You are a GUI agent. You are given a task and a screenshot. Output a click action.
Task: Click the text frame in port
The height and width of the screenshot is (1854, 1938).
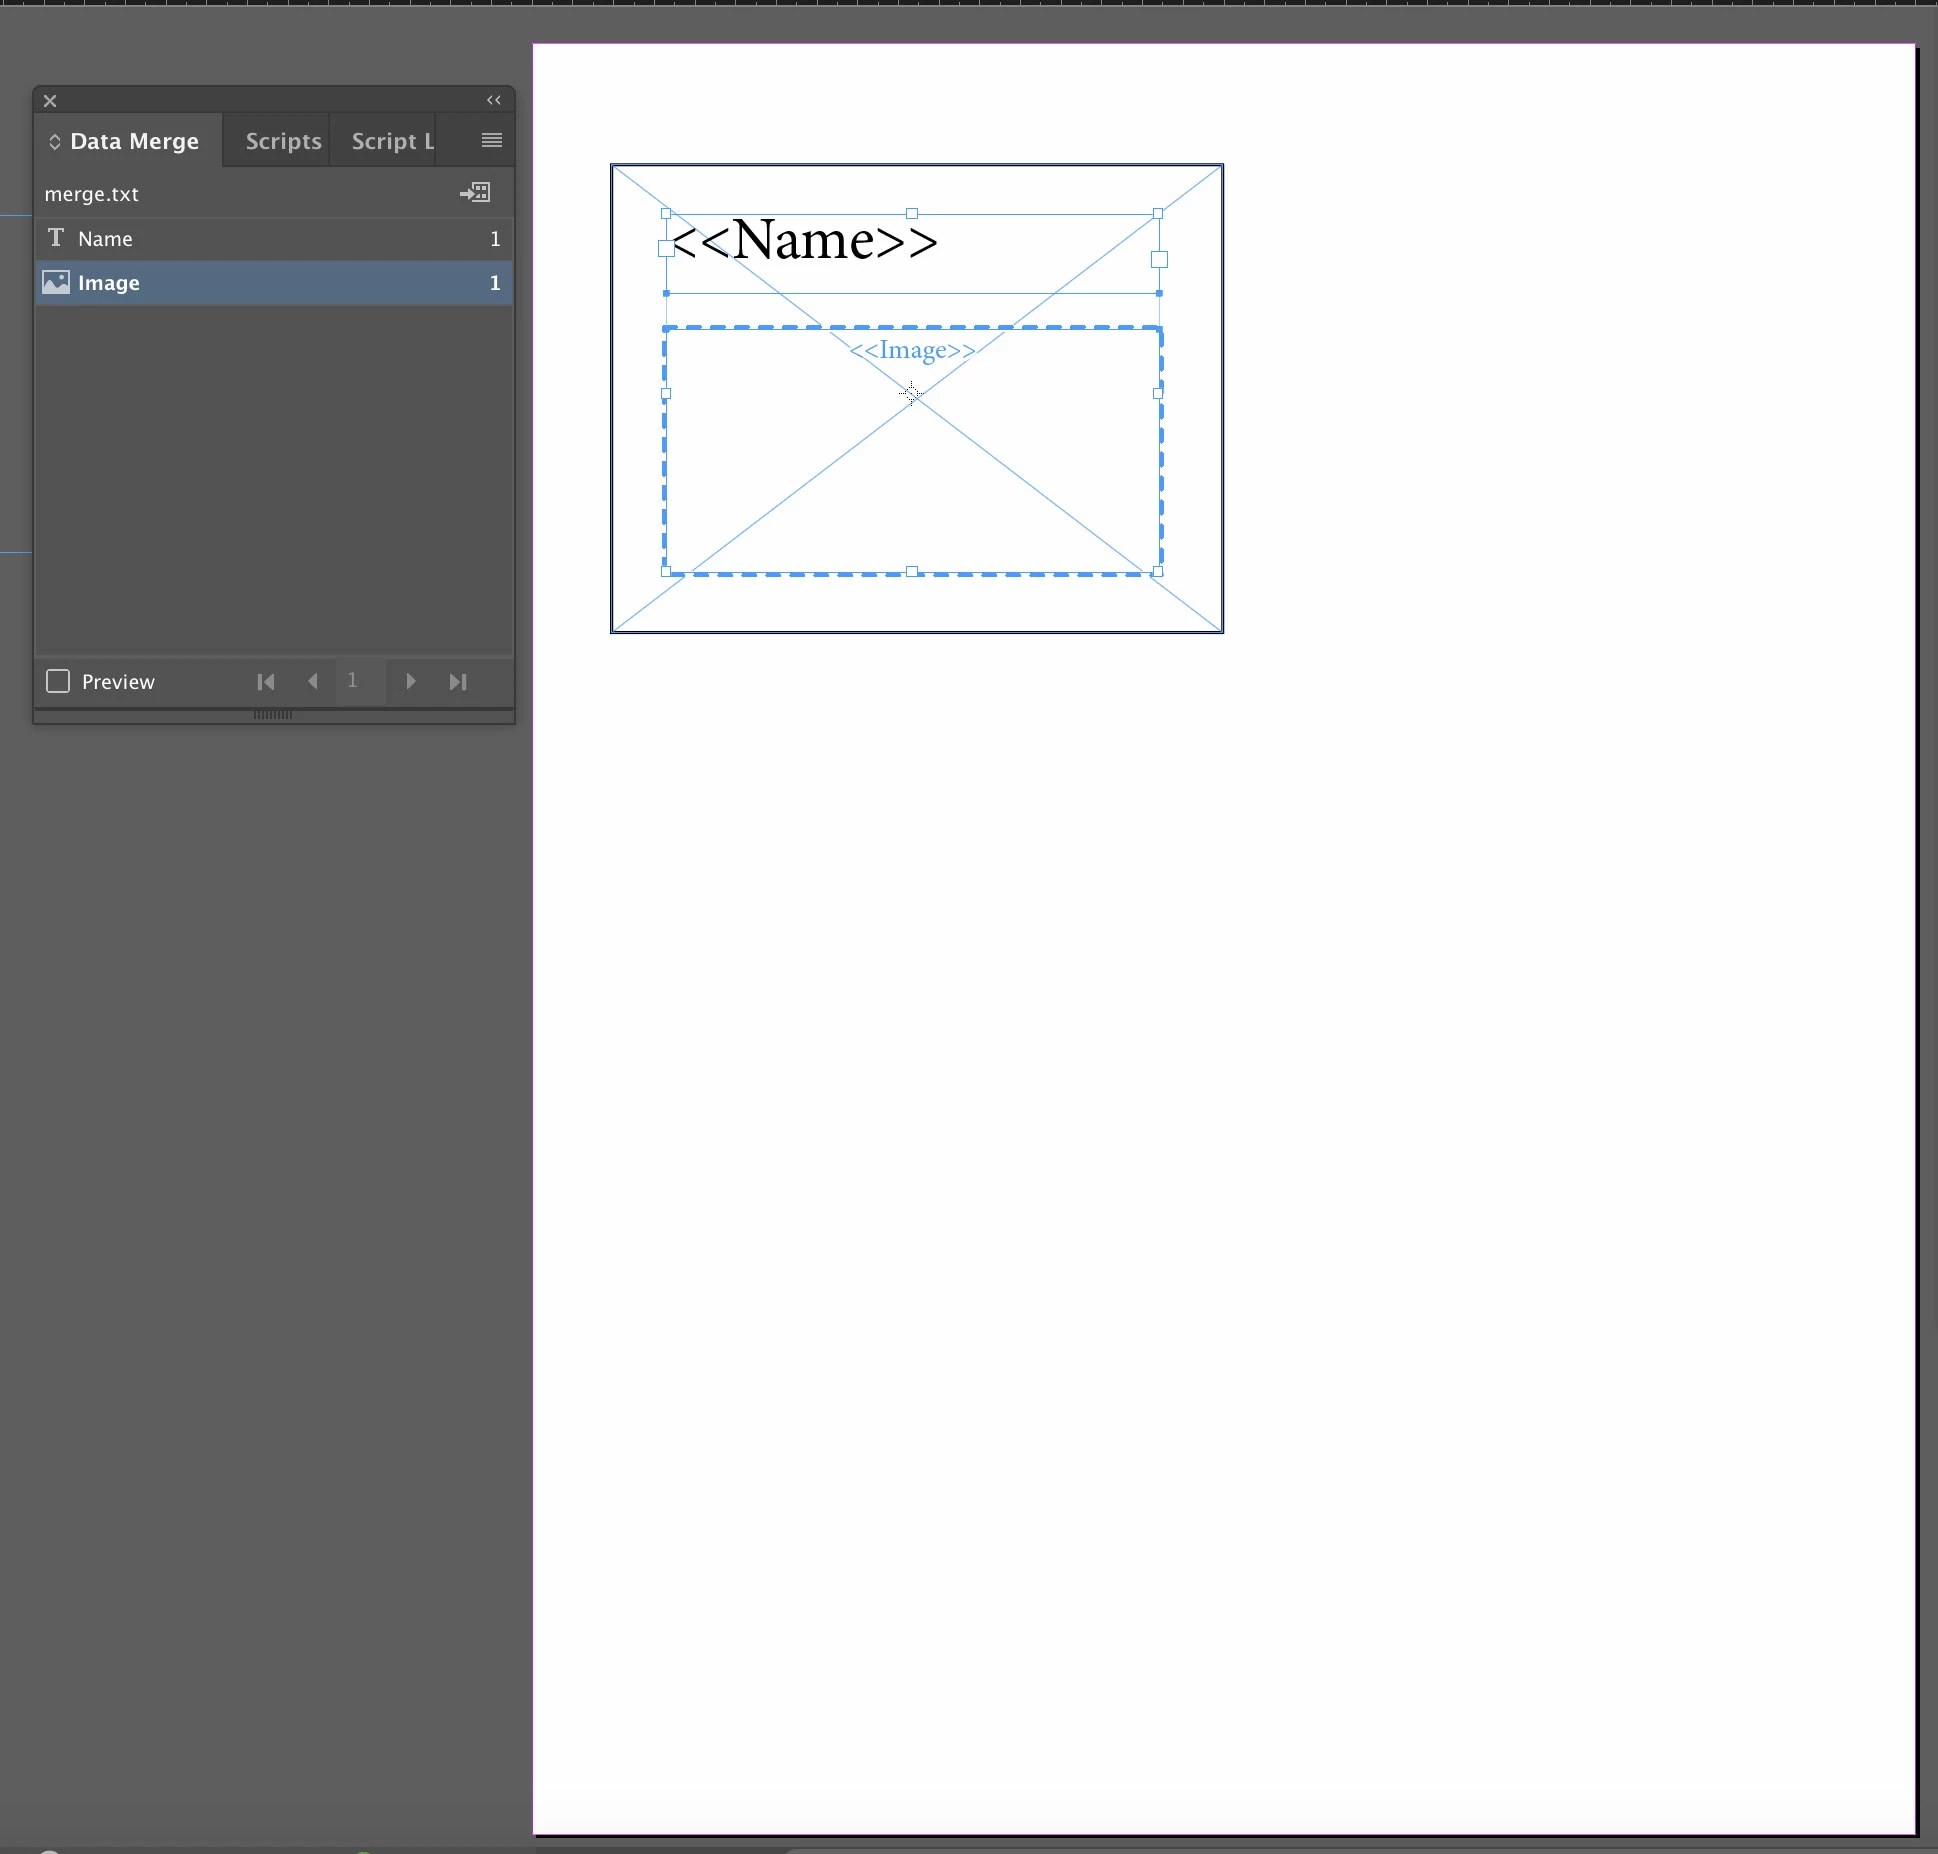pyautogui.click(x=666, y=249)
